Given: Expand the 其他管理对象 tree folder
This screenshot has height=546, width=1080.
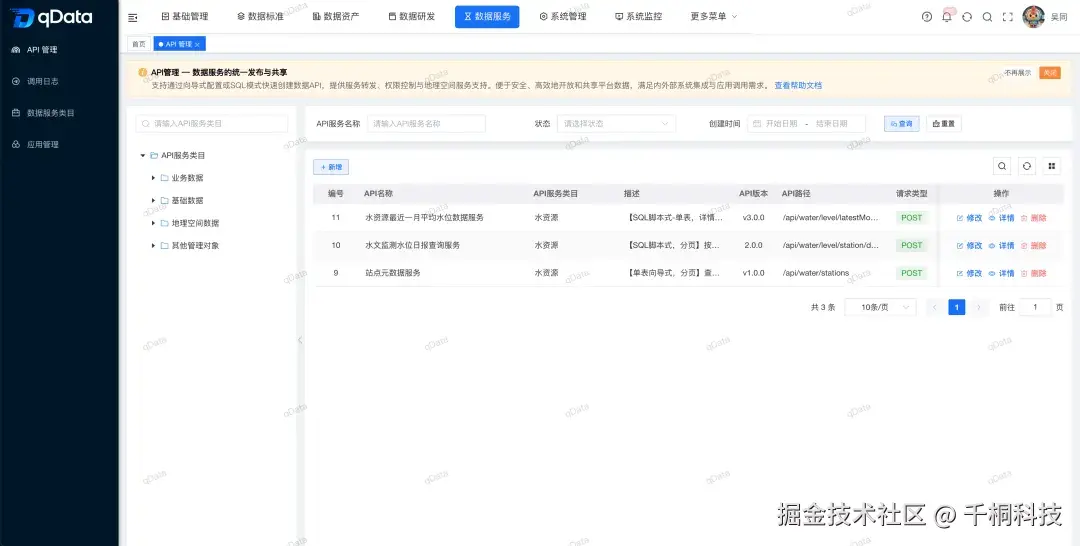Looking at the screenshot, I should (x=154, y=245).
